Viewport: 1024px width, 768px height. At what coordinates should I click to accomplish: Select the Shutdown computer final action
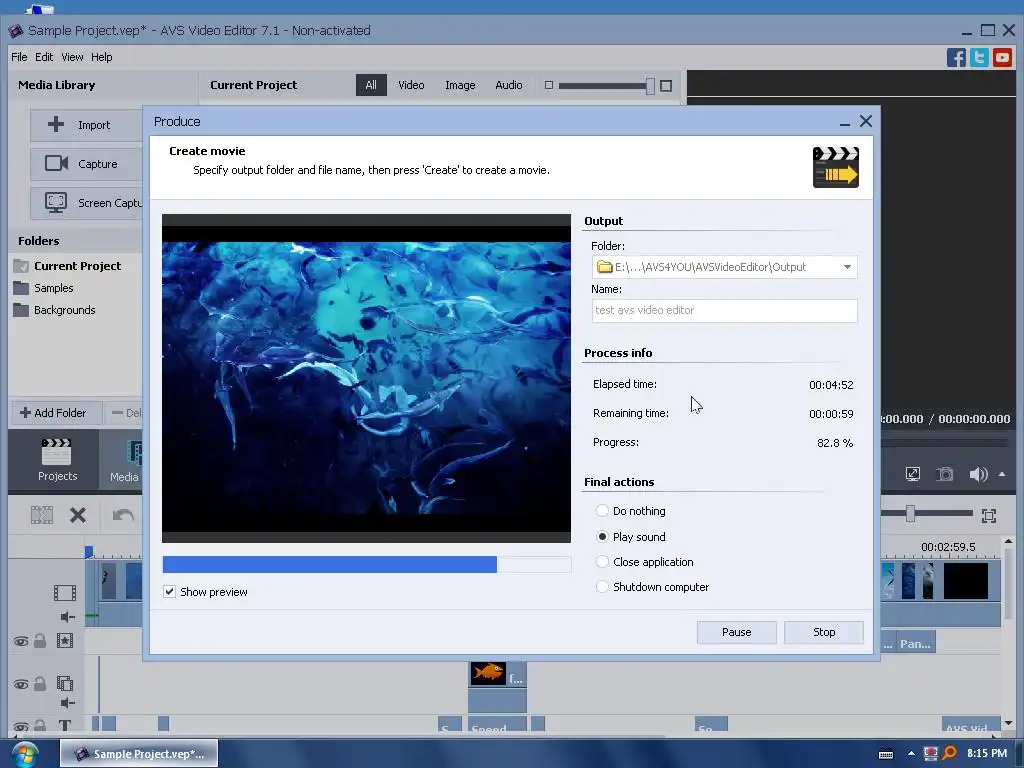coord(602,586)
